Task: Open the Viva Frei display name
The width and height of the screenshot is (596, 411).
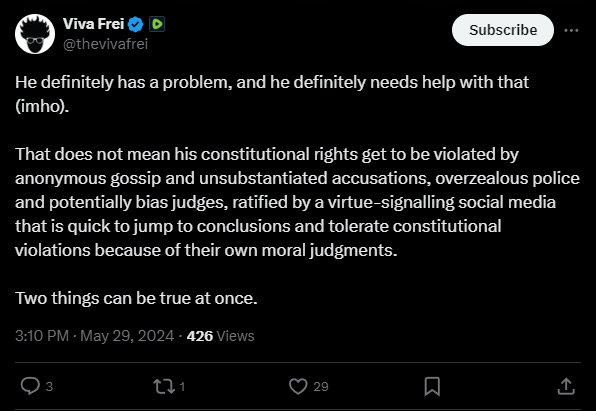Action: [94, 24]
